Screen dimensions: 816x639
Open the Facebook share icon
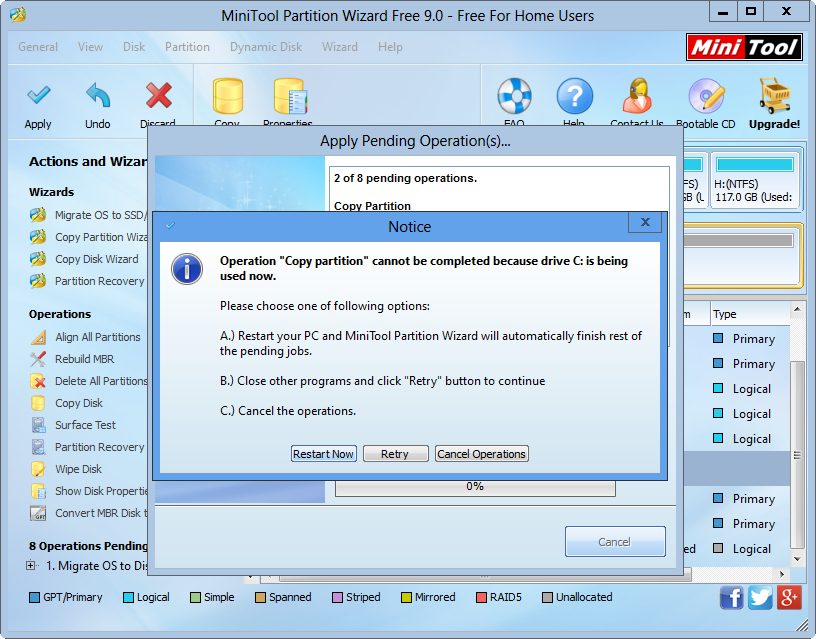(x=731, y=597)
